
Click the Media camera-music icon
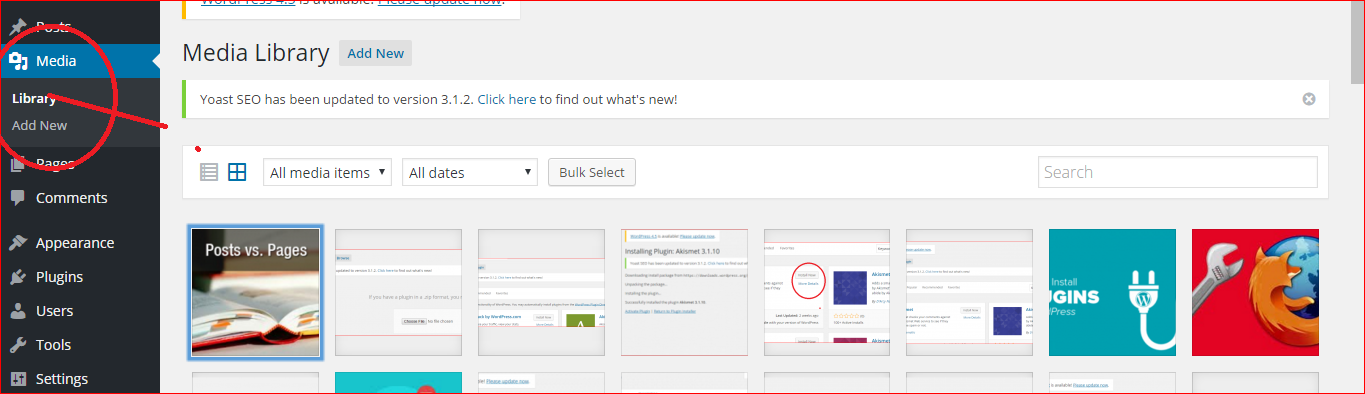click(x=18, y=61)
